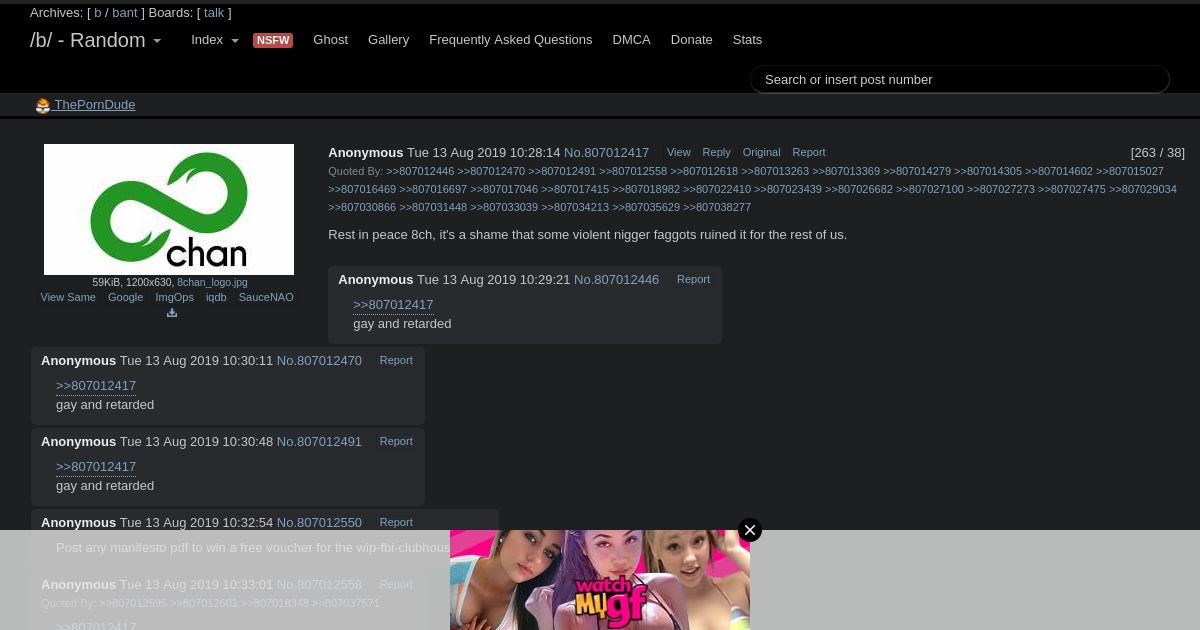Viewport: 1200px width, 630px height.
Task: Click the >>807012417 quote inside post 807012470
Action: tap(96, 386)
